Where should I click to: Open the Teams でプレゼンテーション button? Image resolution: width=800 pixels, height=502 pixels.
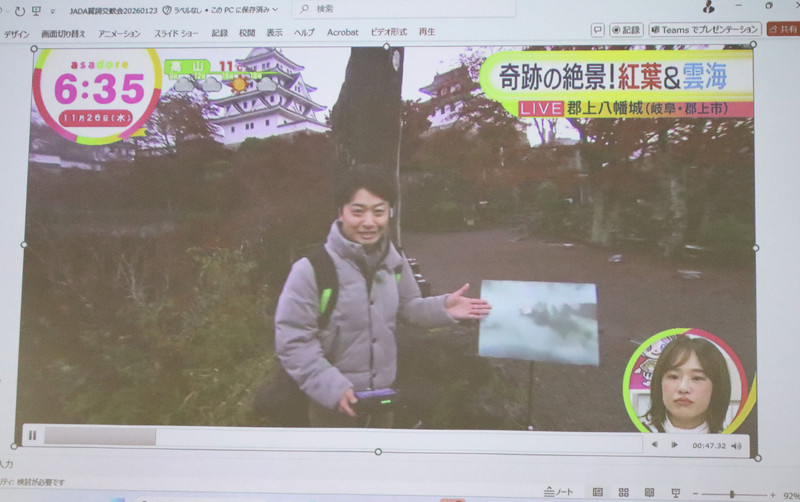point(704,30)
